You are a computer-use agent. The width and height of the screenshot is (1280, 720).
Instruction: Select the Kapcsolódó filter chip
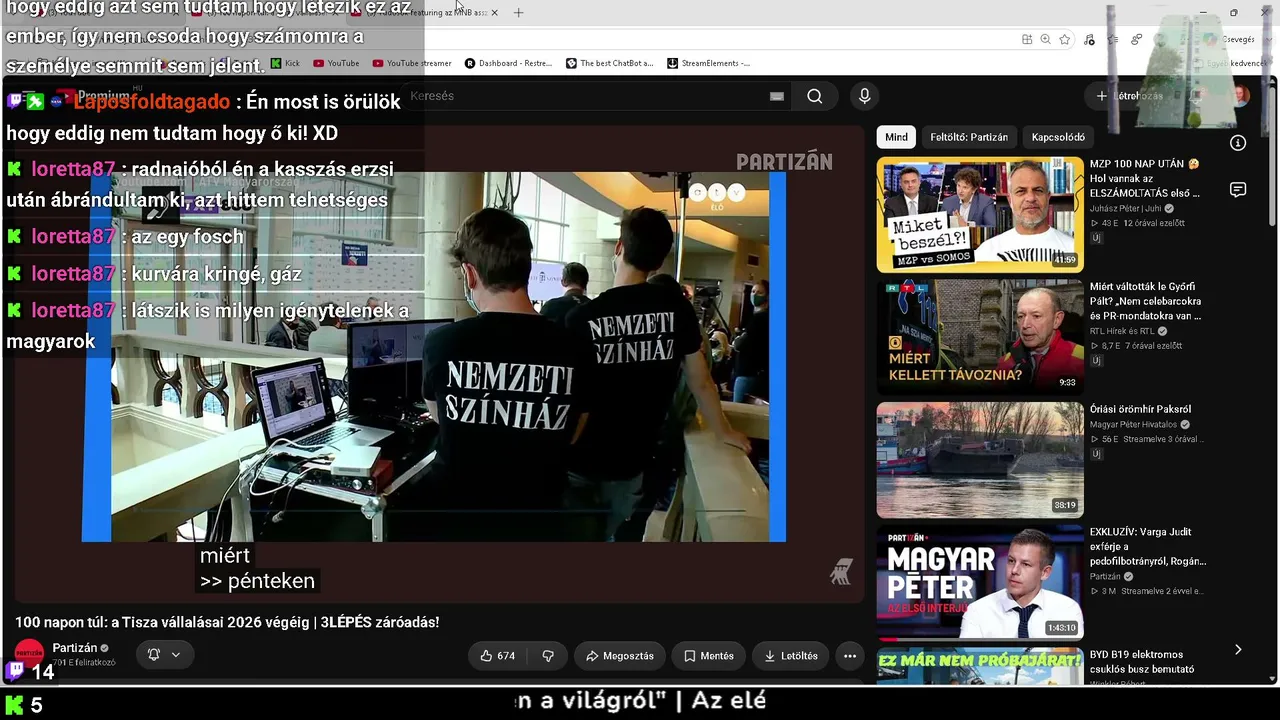coord(1058,137)
